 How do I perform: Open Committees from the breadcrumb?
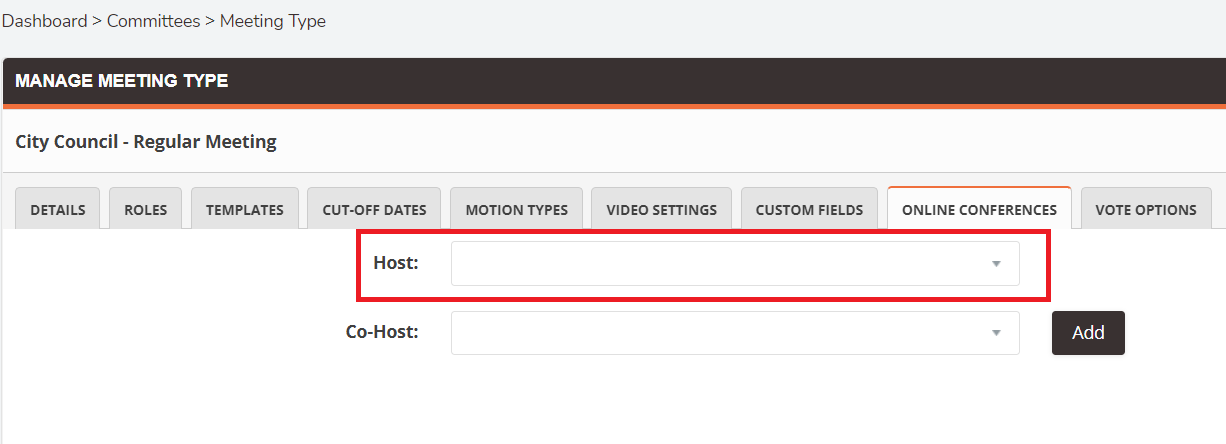click(153, 21)
